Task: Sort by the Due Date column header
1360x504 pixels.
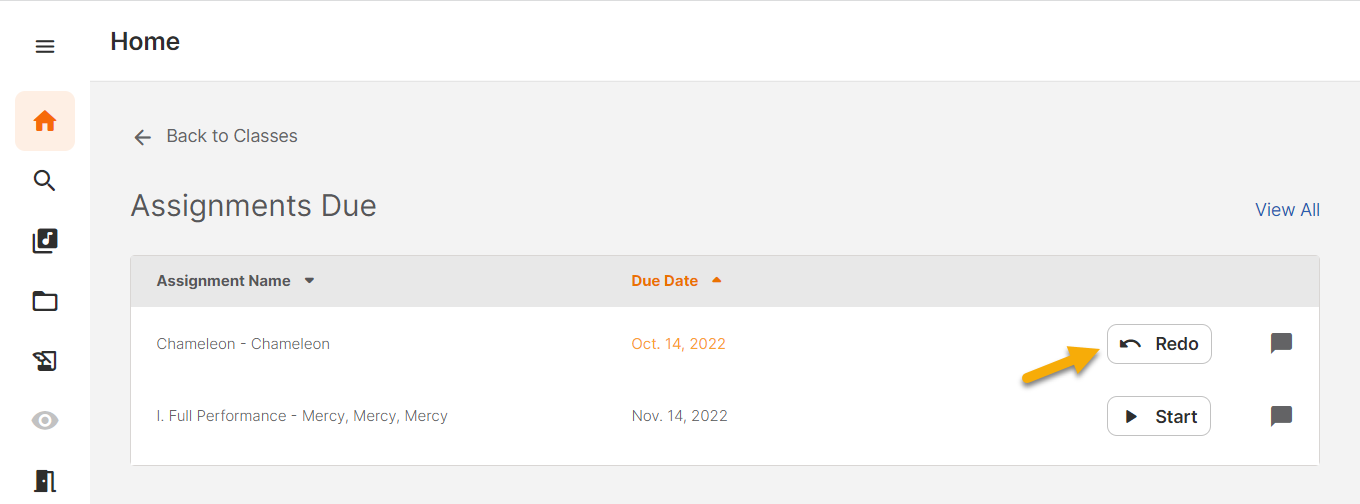Action: (x=664, y=281)
